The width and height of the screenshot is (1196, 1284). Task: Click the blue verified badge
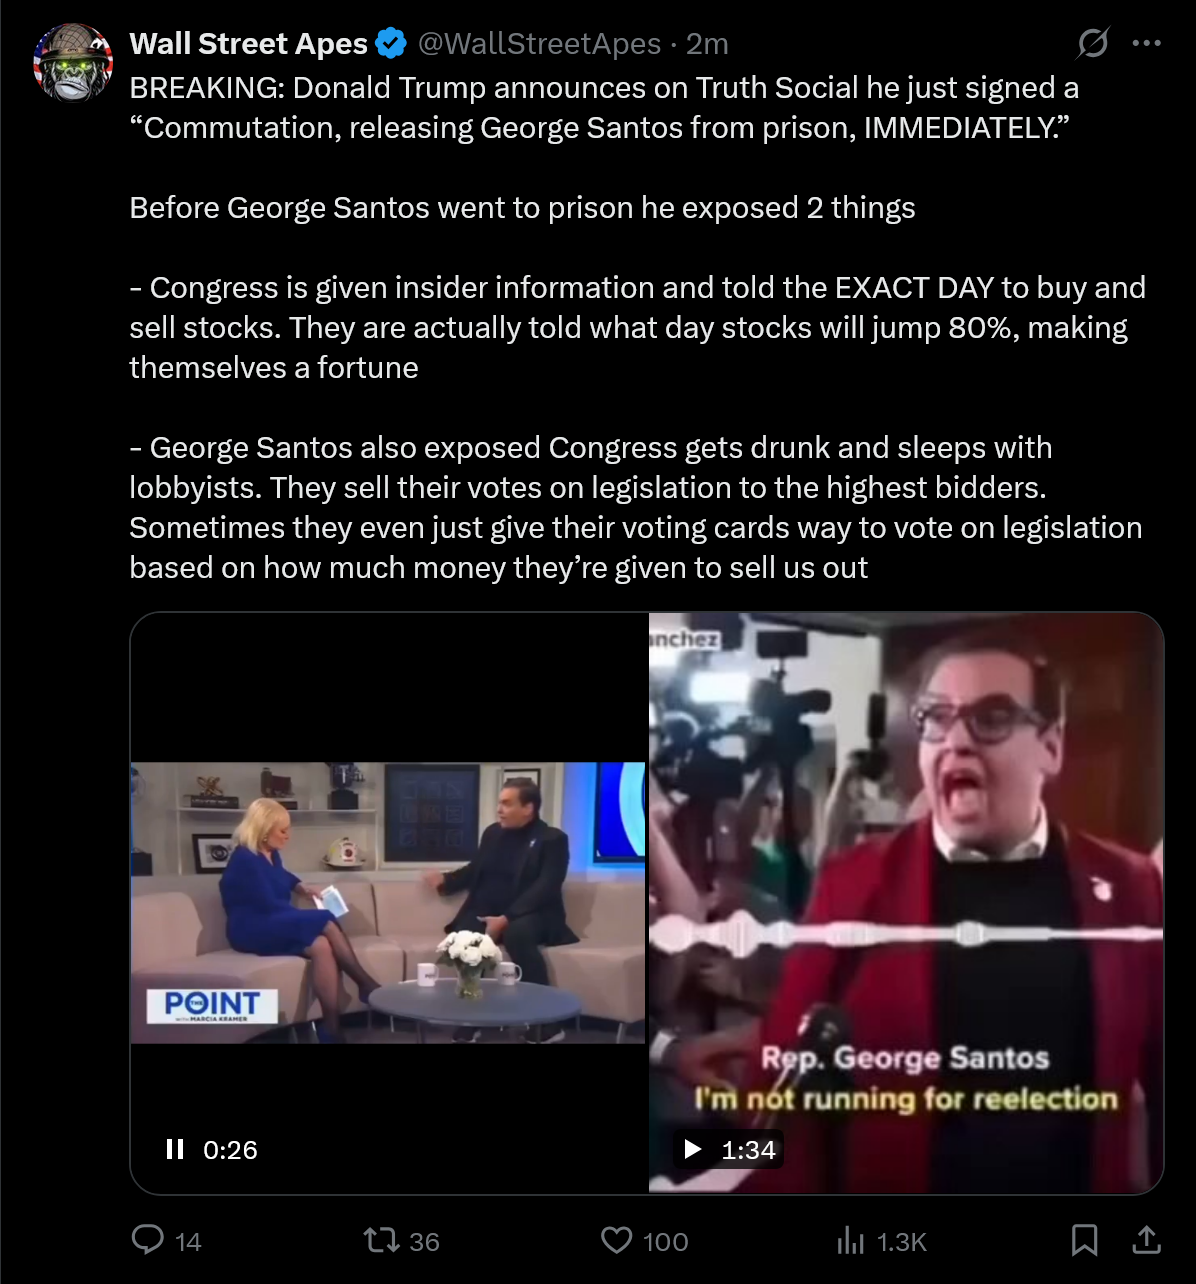pos(390,44)
